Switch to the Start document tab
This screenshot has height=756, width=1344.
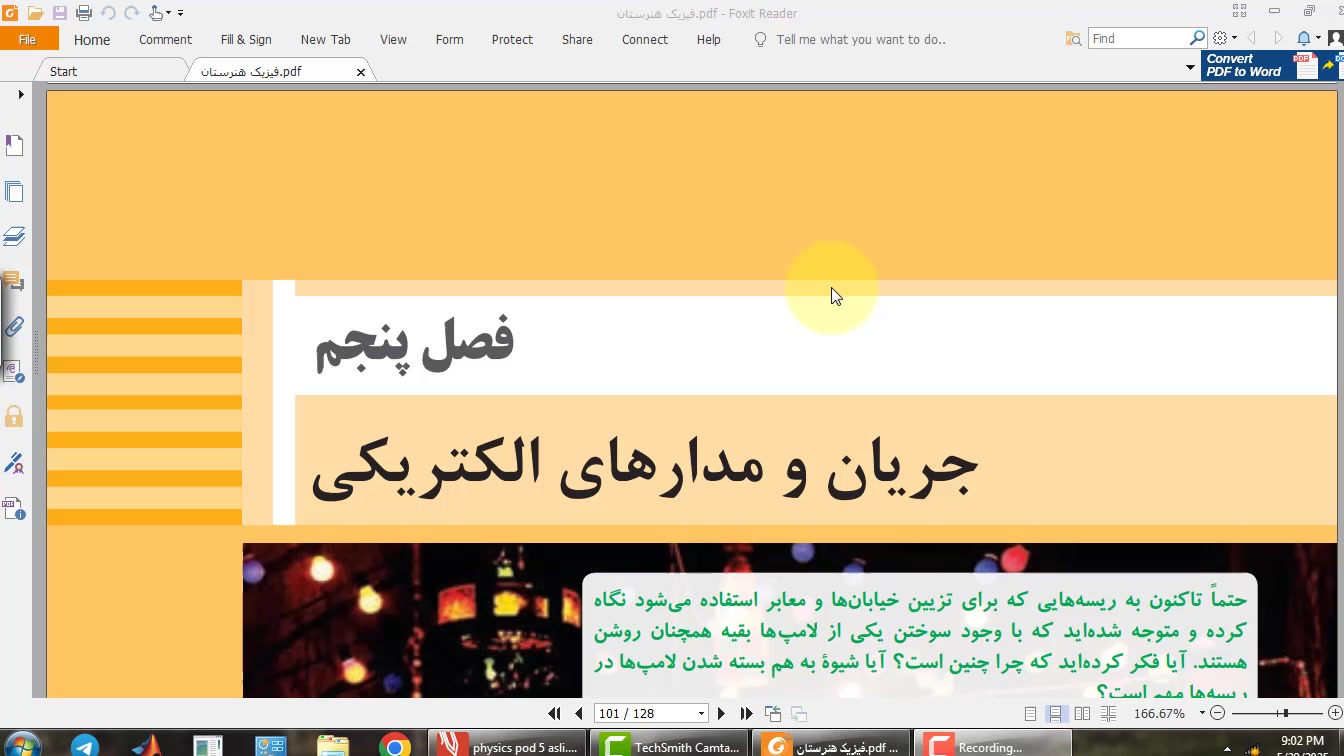[x=63, y=71]
